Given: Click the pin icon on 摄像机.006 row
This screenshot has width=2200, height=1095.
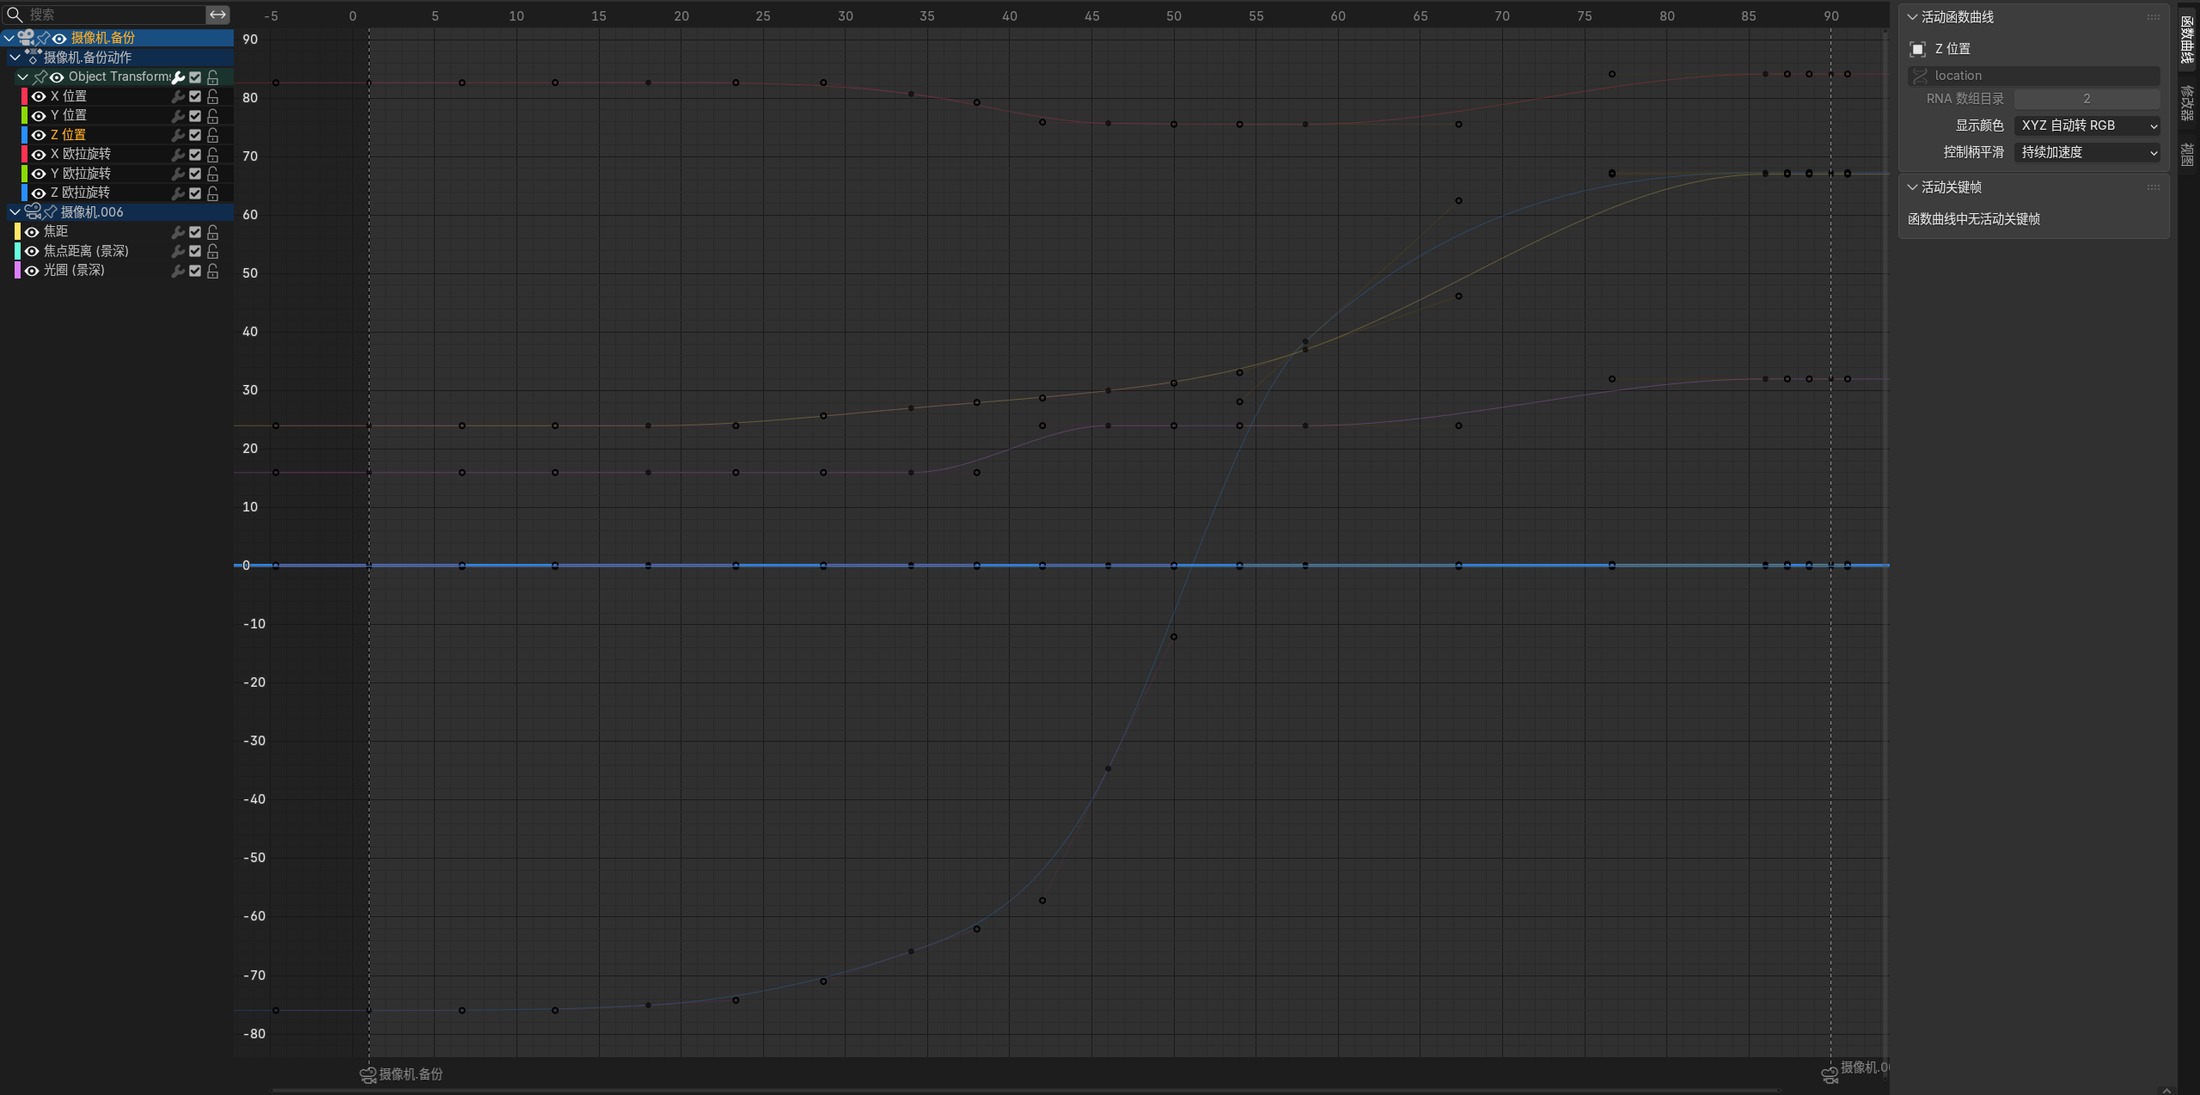Looking at the screenshot, I should pos(50,212).
